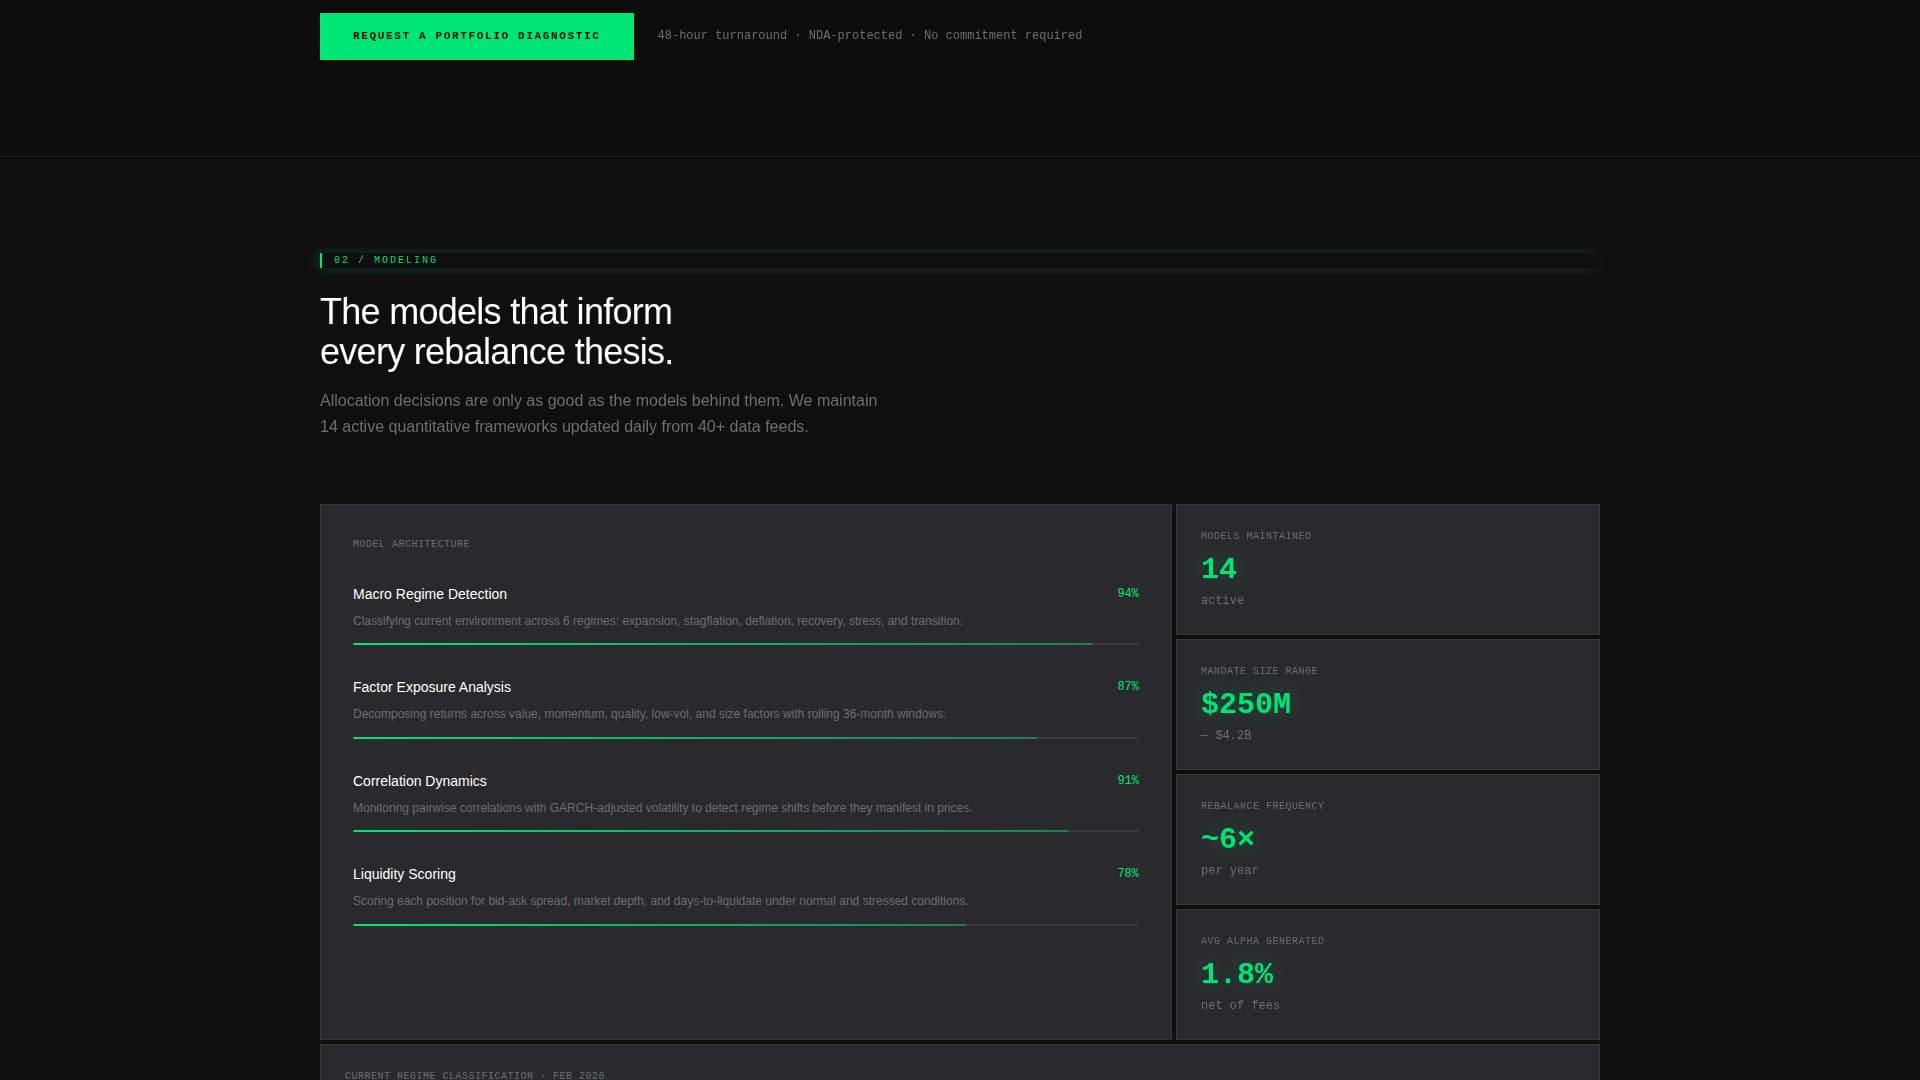Click the '— $4.2B' range text

coord(1226,735)
